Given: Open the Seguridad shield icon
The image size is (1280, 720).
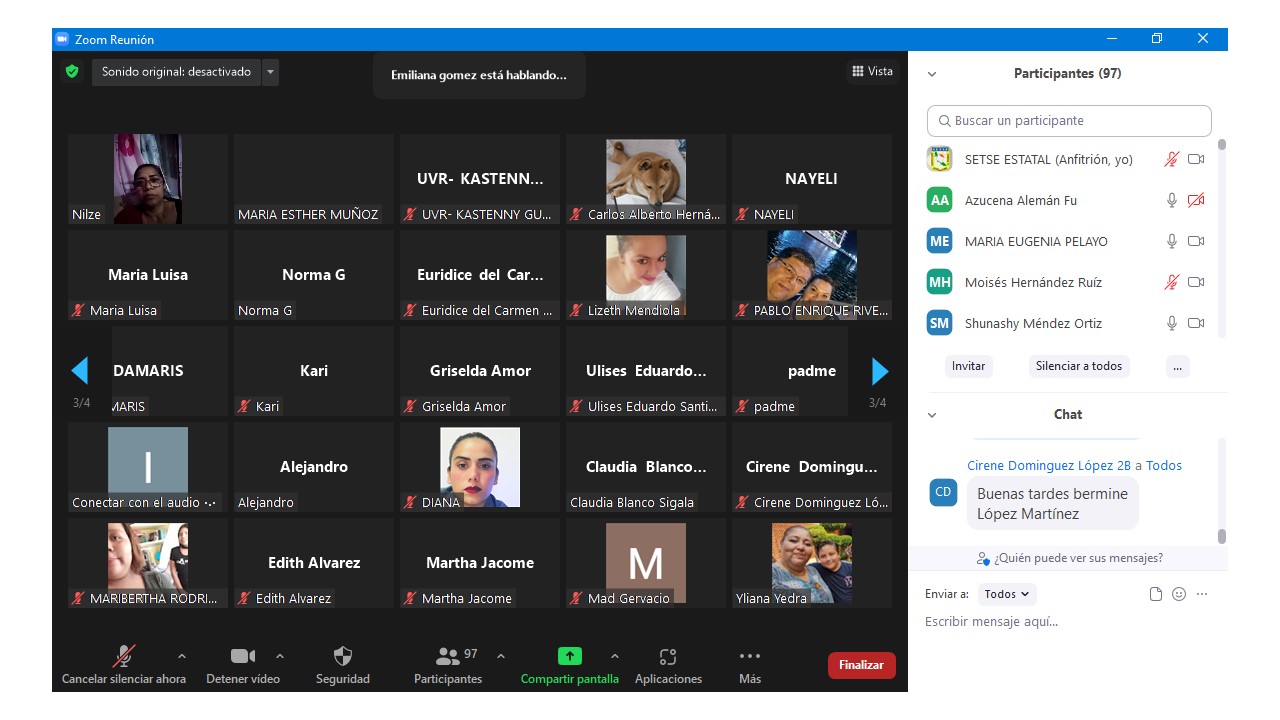Looking at the screenshot, I should pyautogui.click(x=342, y=656).
